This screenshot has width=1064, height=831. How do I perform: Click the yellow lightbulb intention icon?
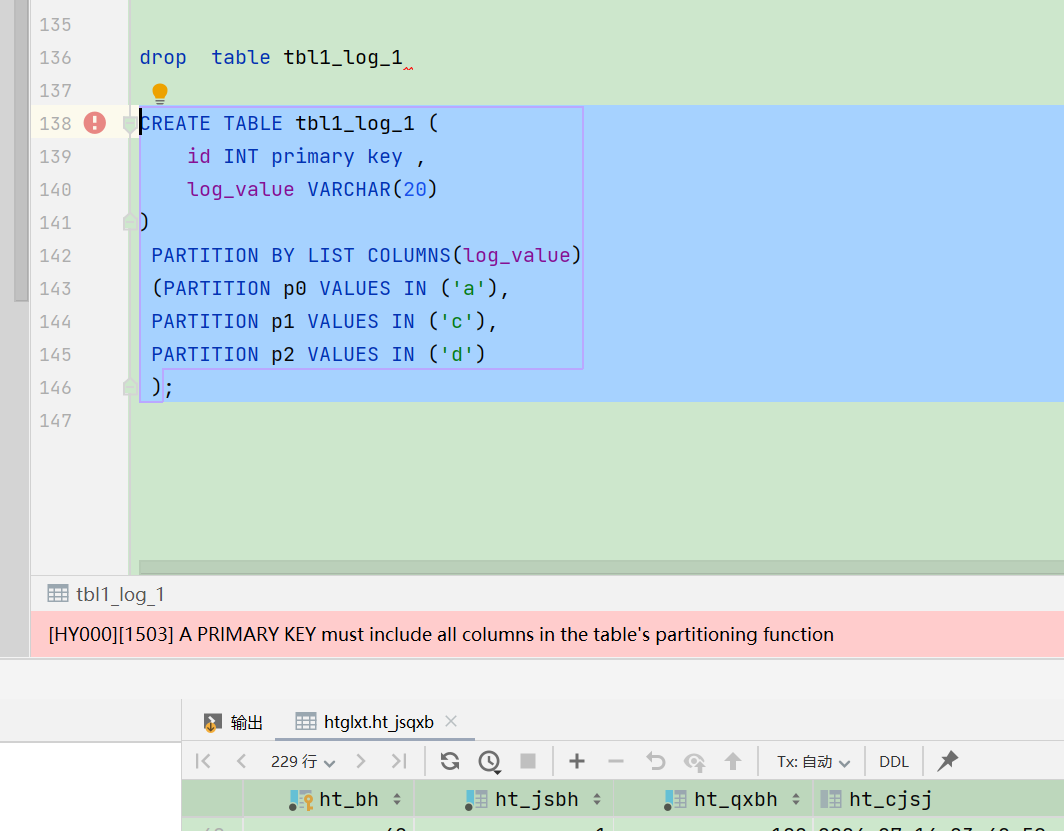coord(159,94)
